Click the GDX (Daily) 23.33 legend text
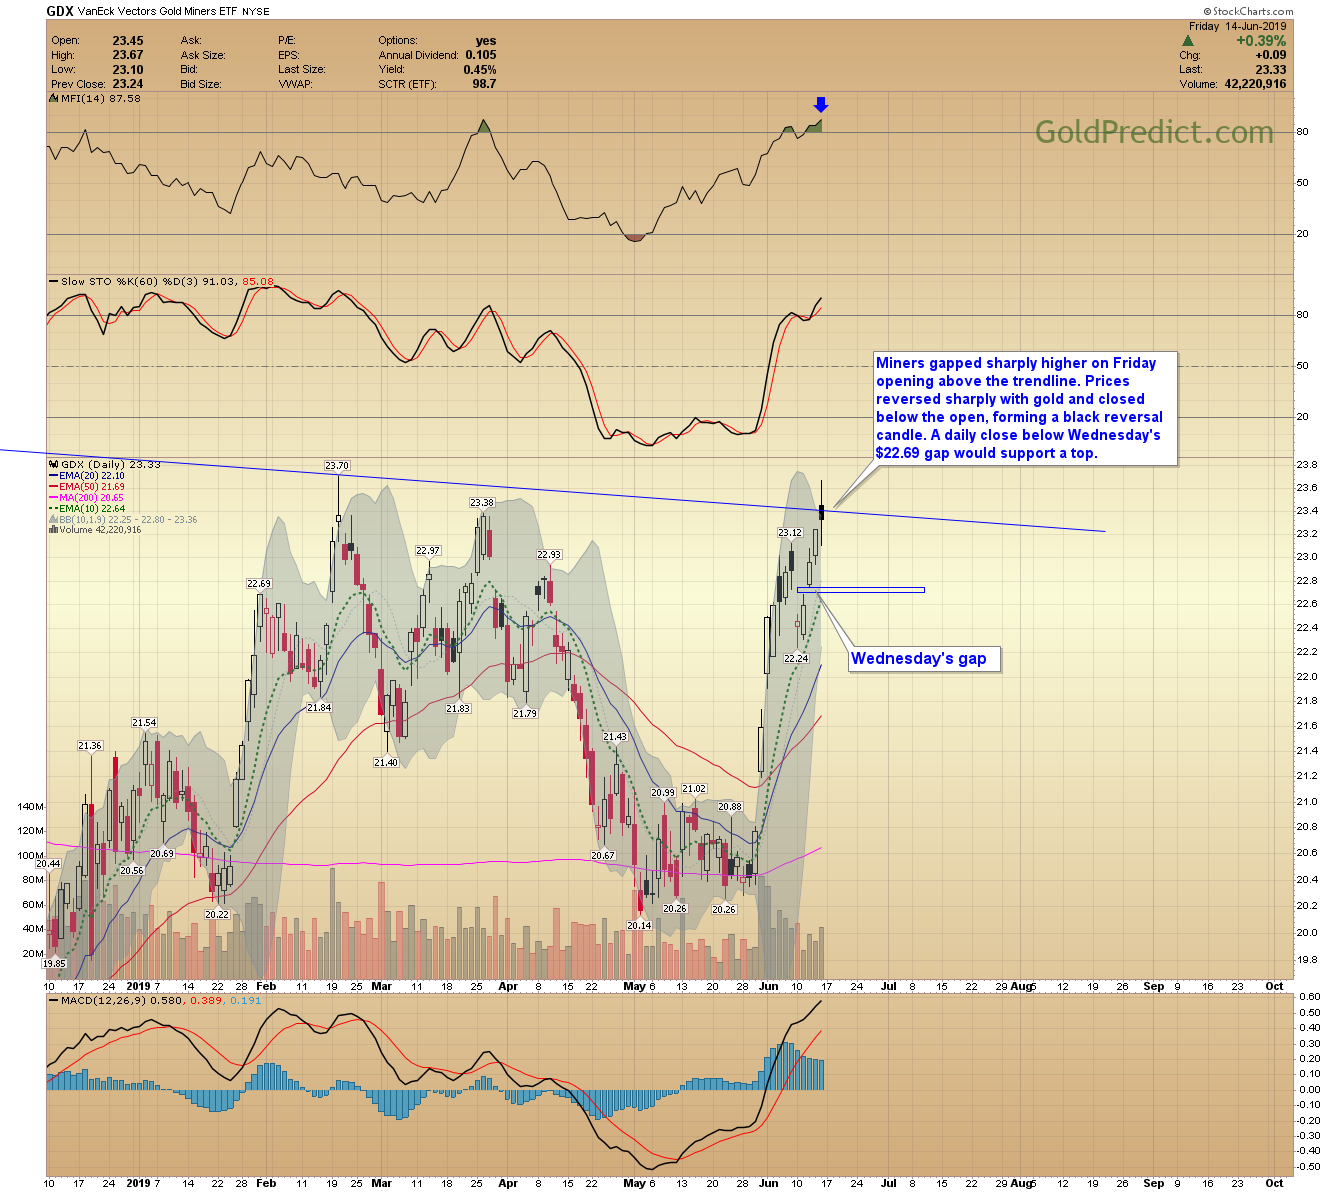Image resolution: width=1340 pixels, height=1192 pixels. 111,465
